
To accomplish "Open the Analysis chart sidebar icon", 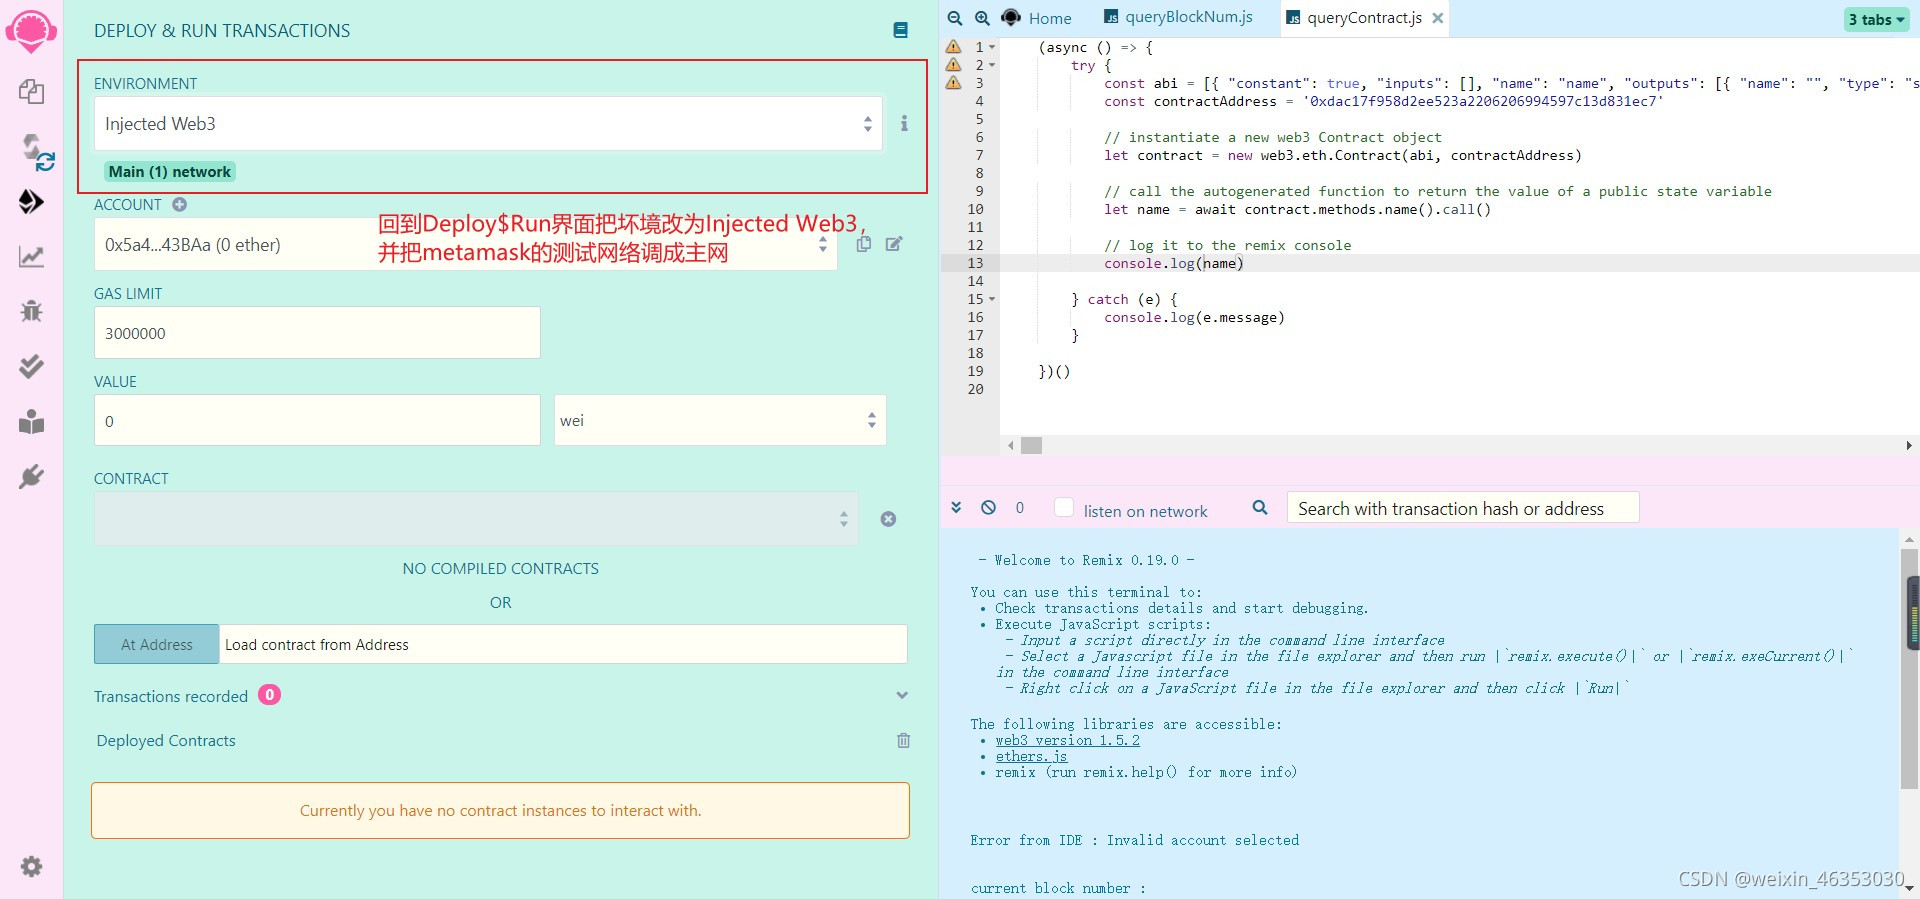I will click(x=31, y=257).
